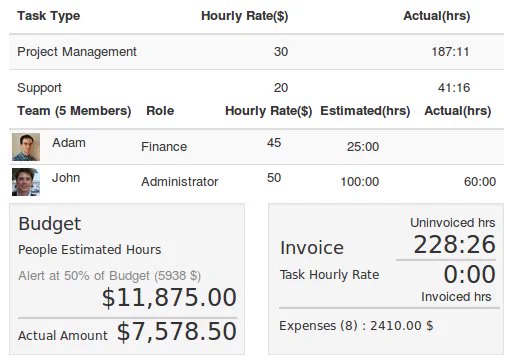Click the Expenses (8) : 2410.00 $ line

[x=356, y=326]
